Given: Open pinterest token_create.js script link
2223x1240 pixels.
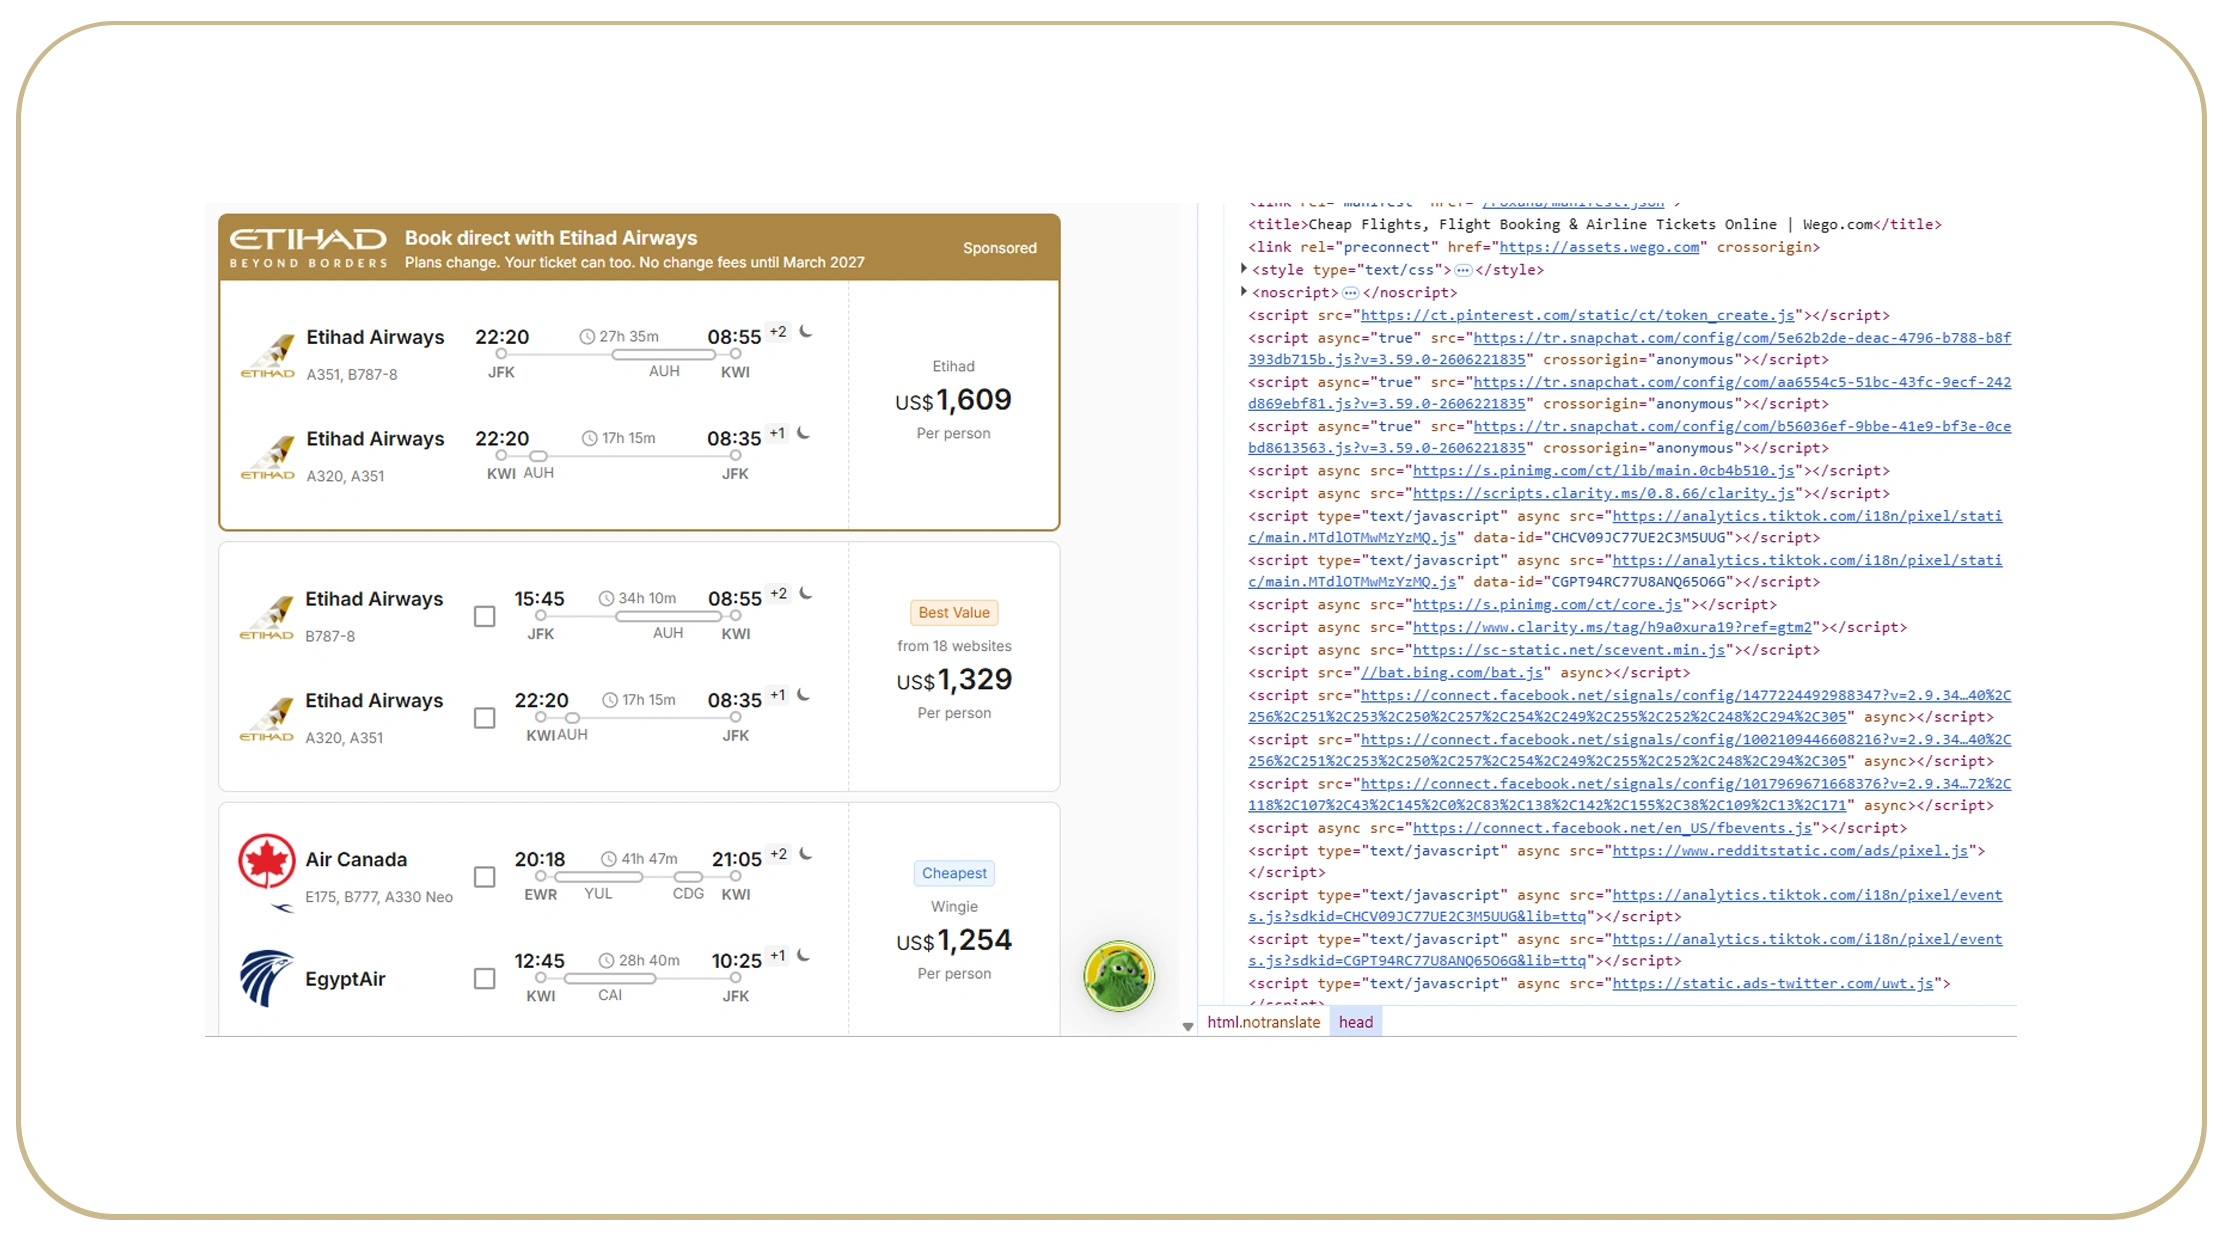Looking at the screenshot, I should click(x=1577, y=315).
